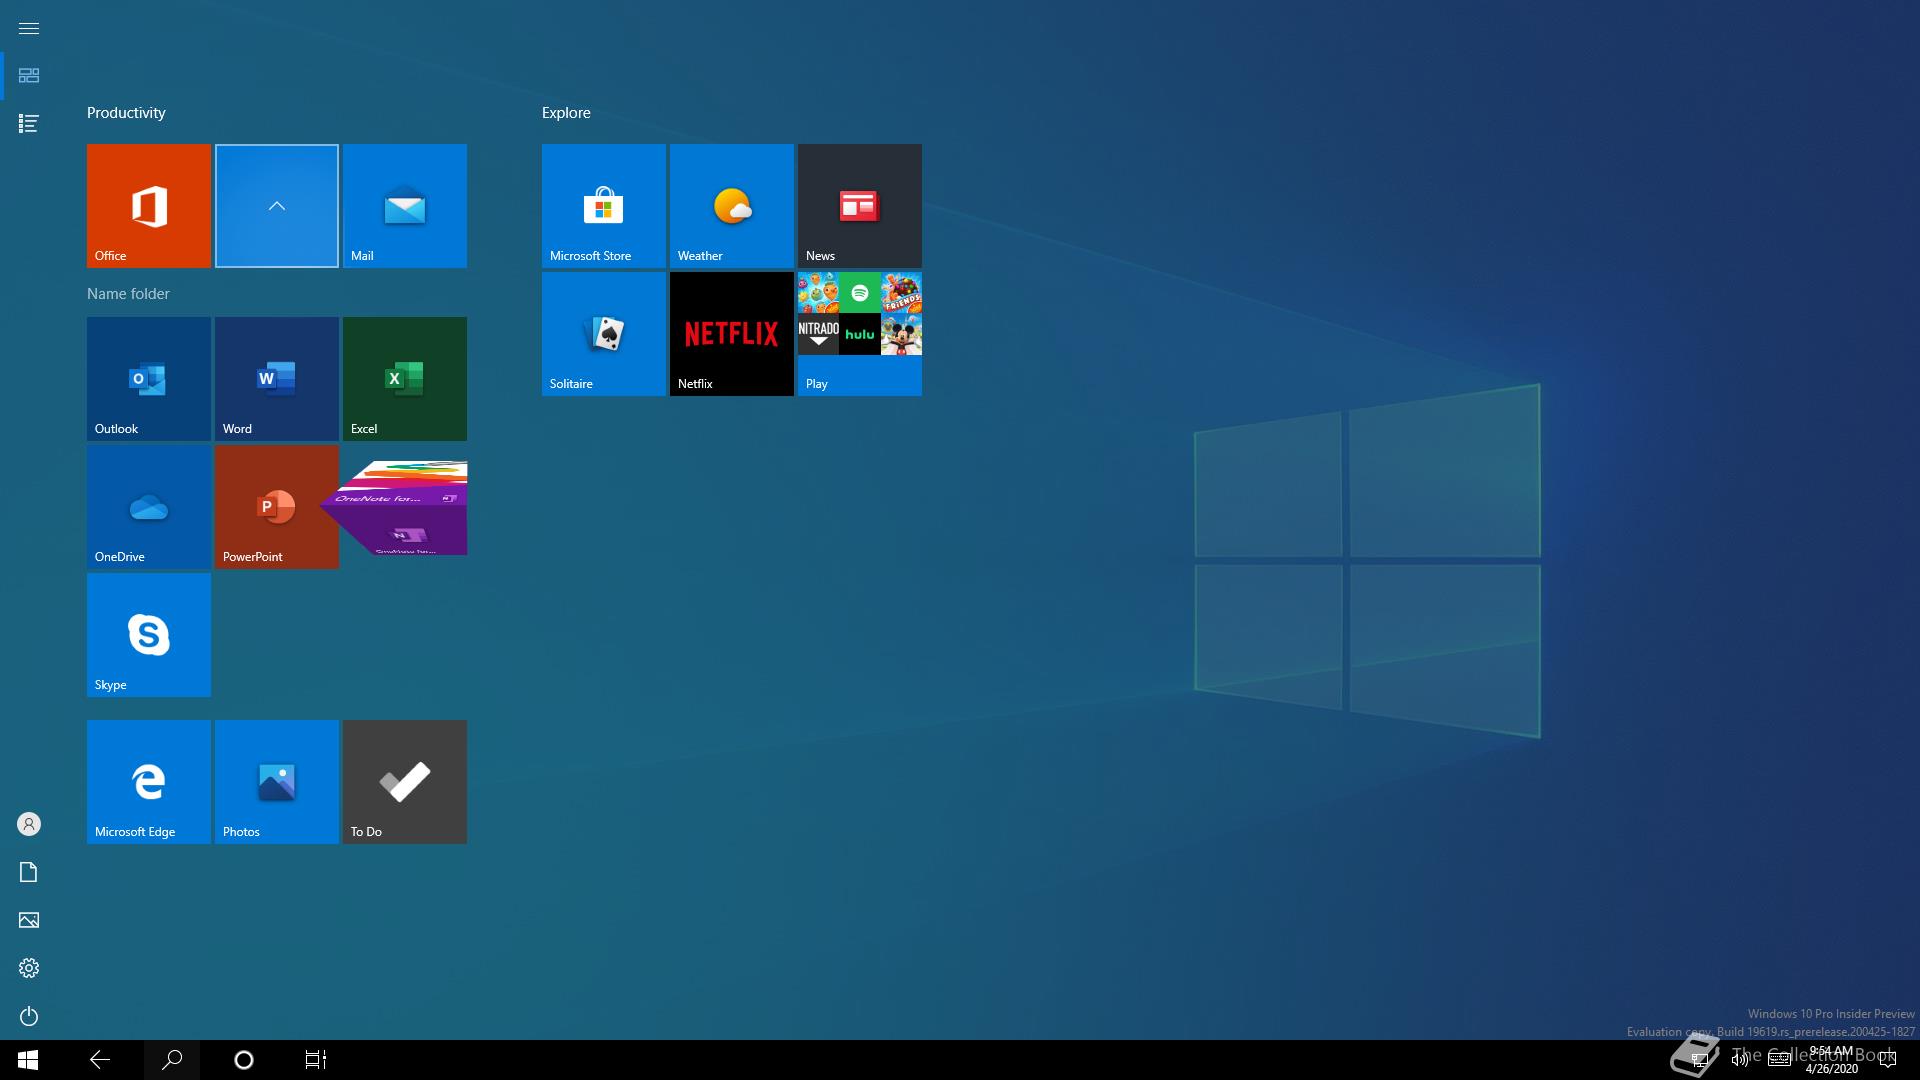The image size is (1920, 1080).
Task: Open the Mail tile
Action: 405,205
